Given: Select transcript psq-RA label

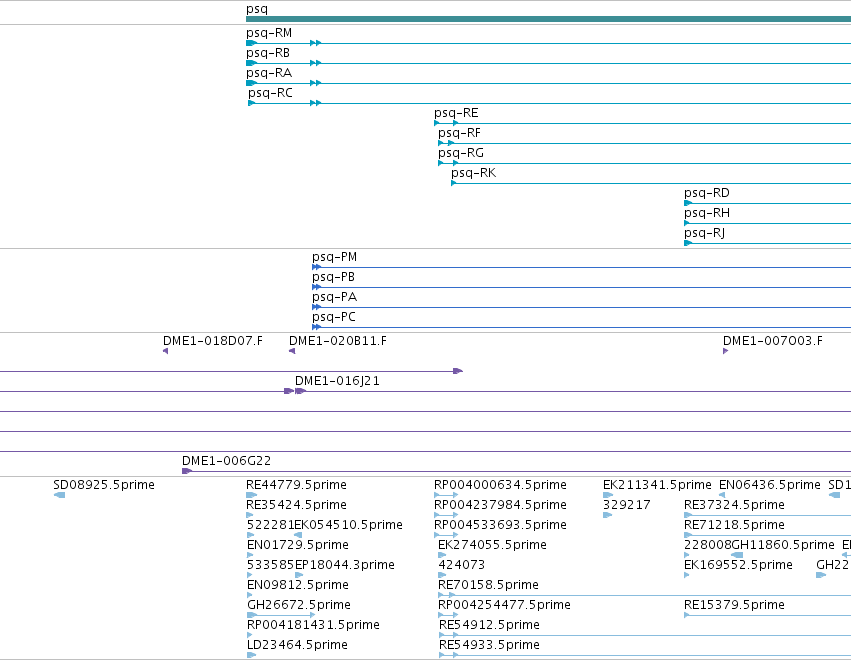Looking at the screenshot, I should 269,73.
